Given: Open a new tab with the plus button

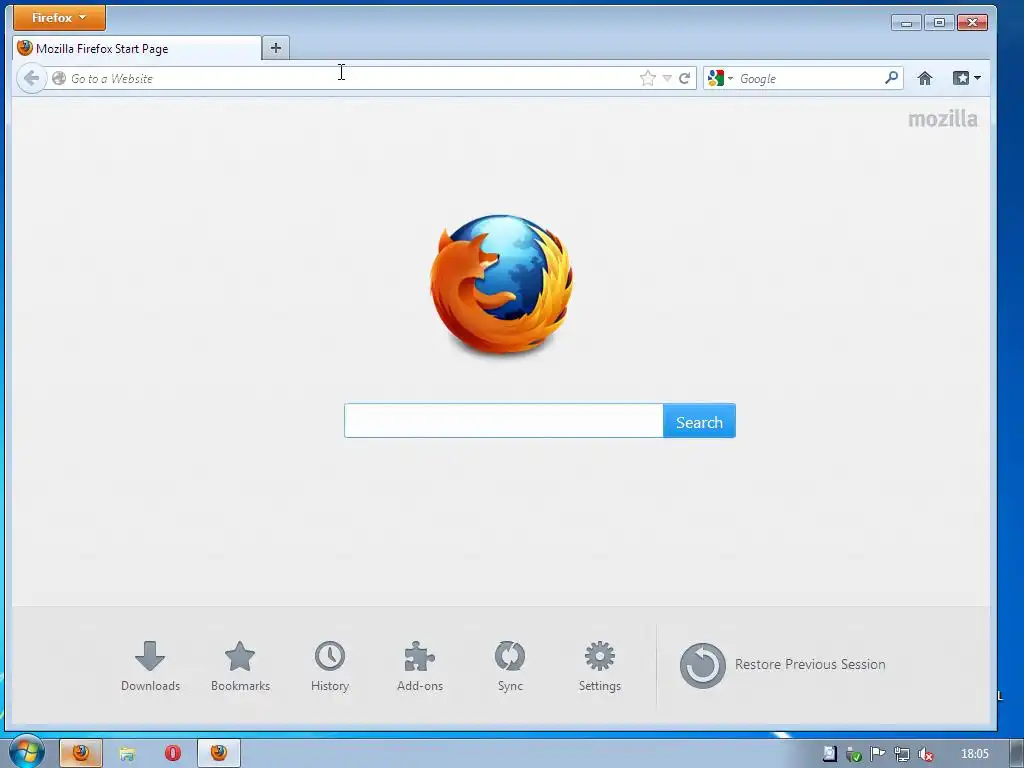Looking at the screenshot, I should 276,48.
